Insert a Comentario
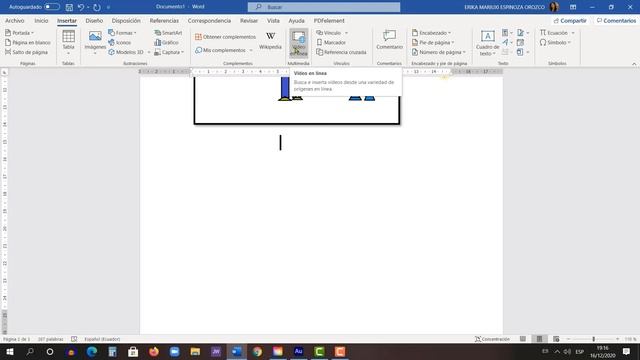The image size is (640, 360). [x=389, y=40]
